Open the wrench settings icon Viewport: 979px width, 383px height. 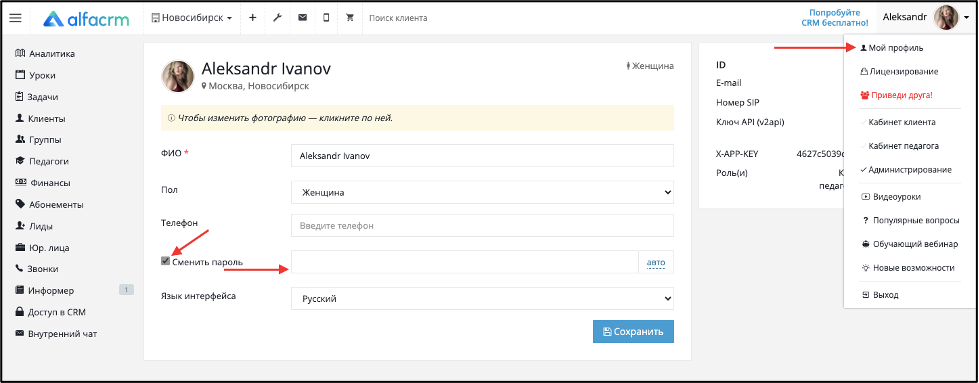pyautogui.click(x=277, y=18)
